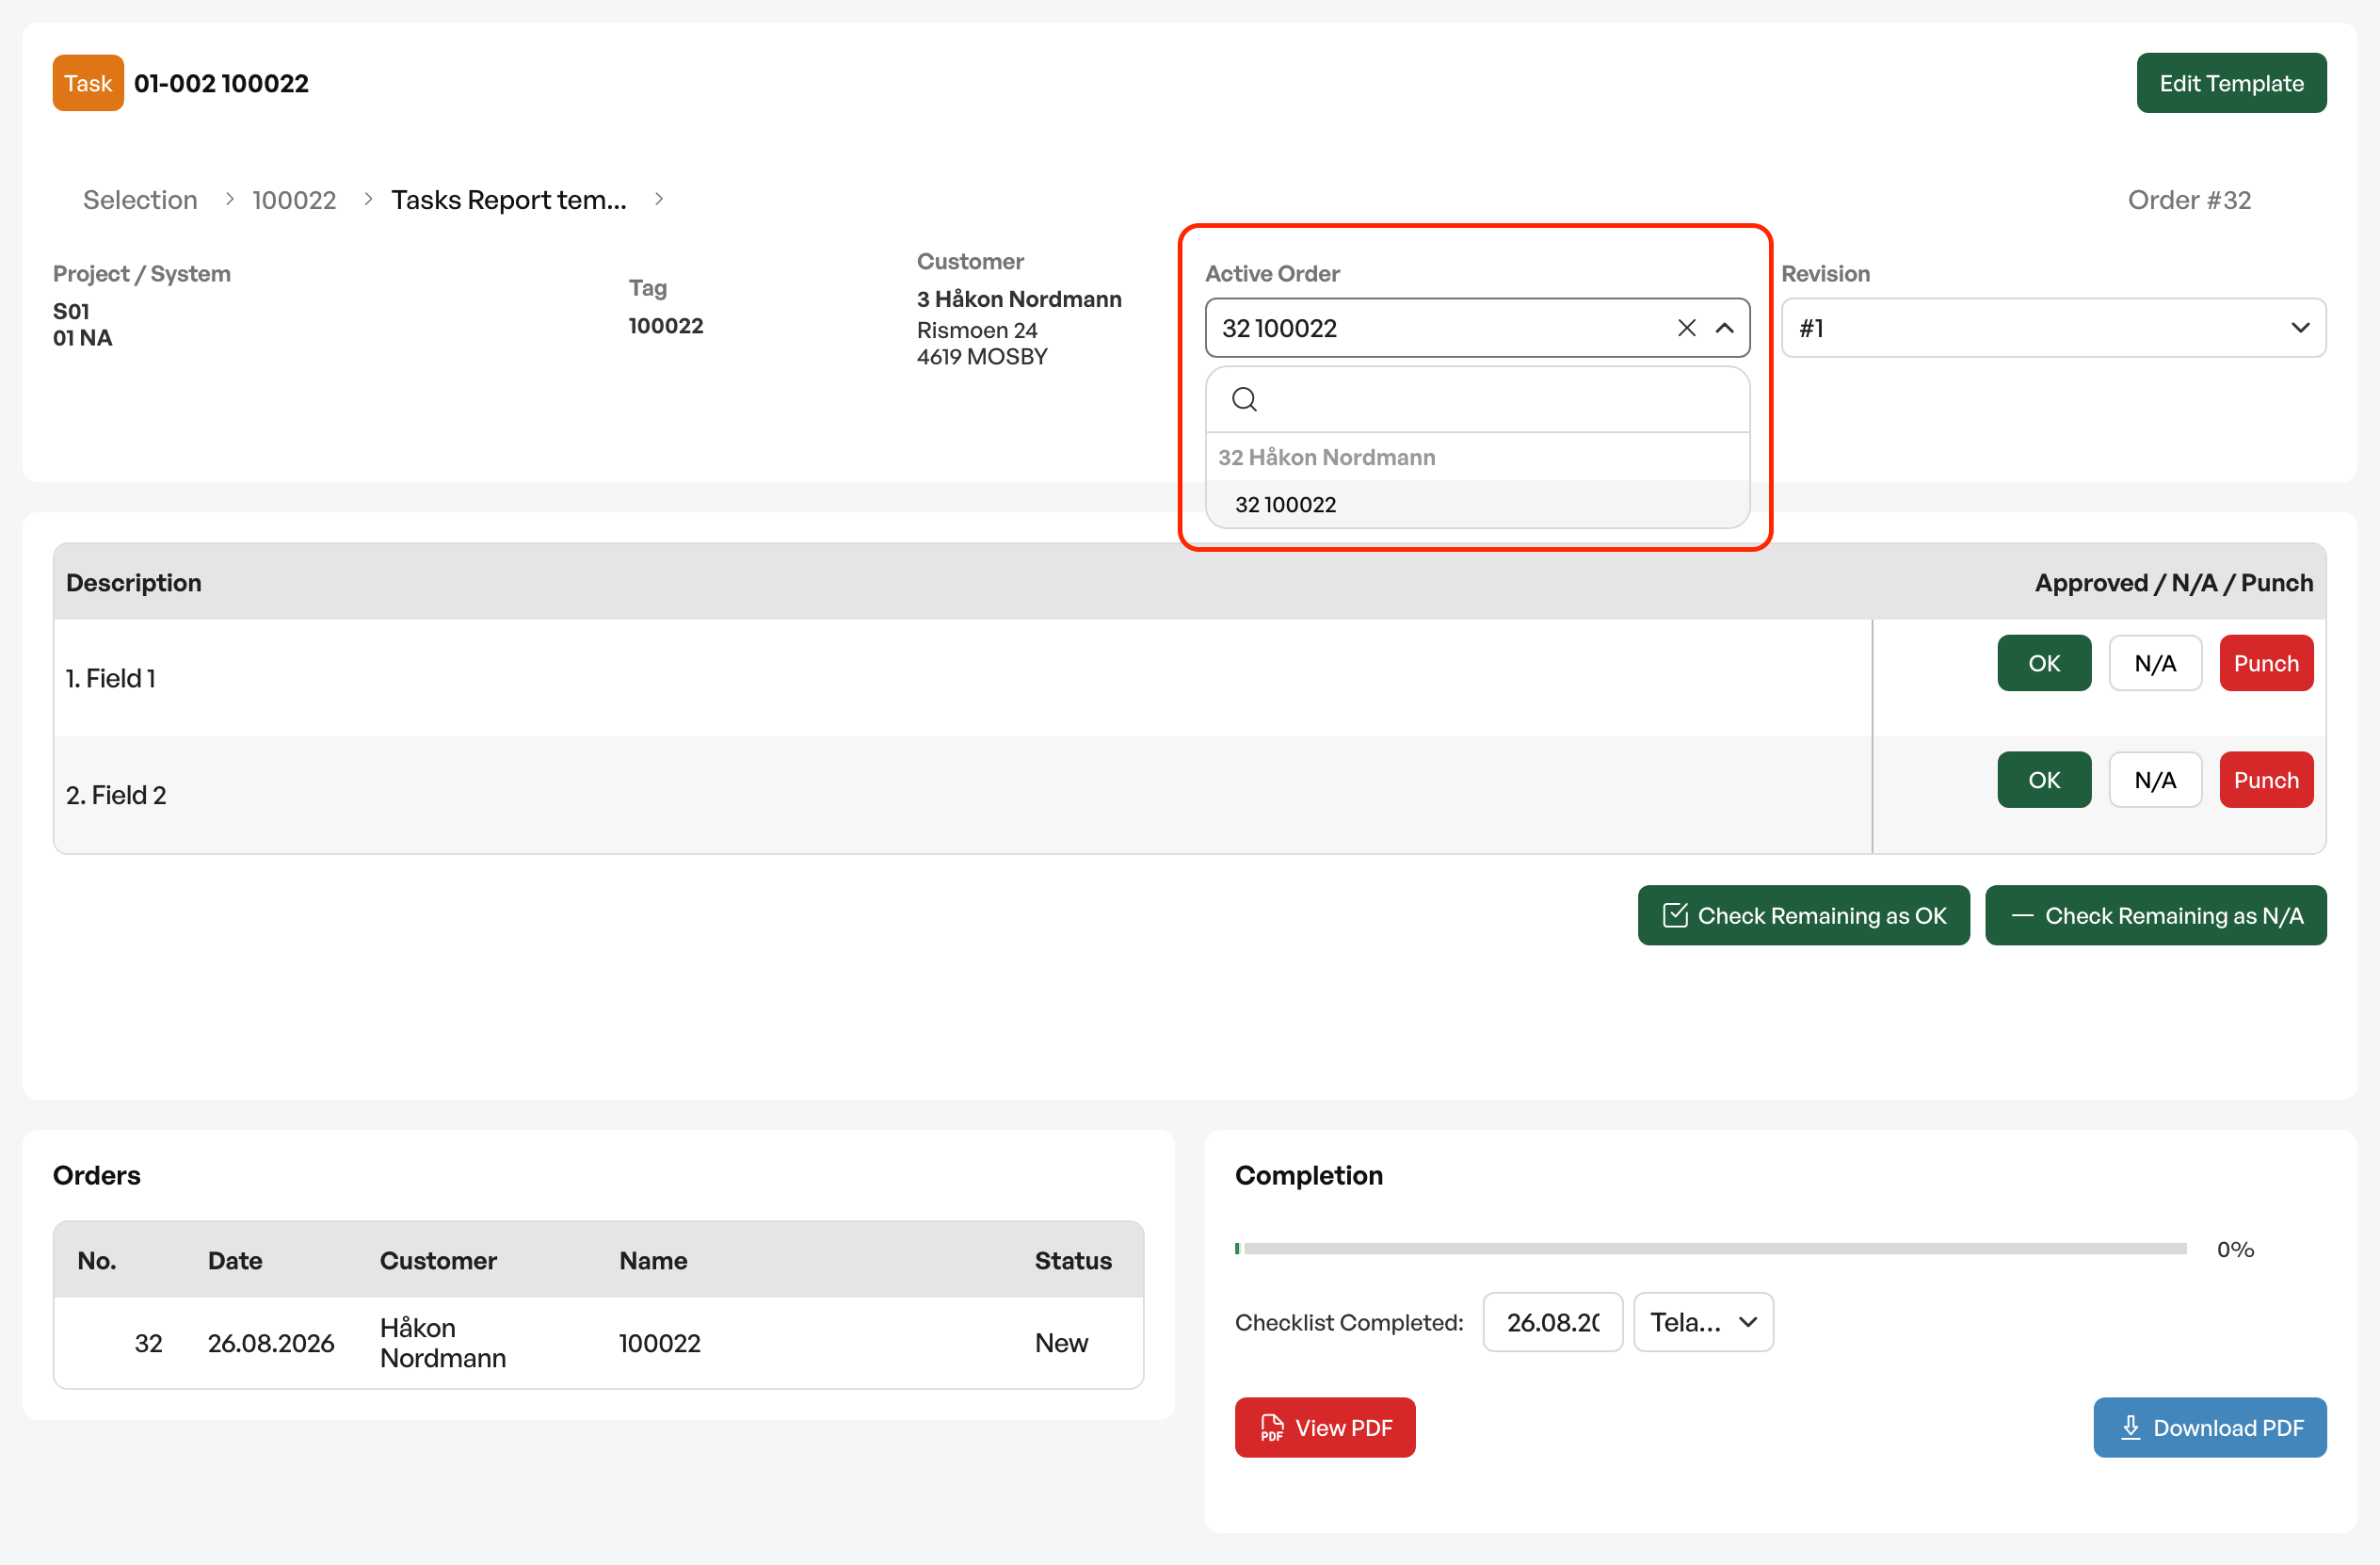The image size is (2380, 1565).
Task: Click the 32 Håkon Nordmann group header
Action: (x=1326, y=457)
